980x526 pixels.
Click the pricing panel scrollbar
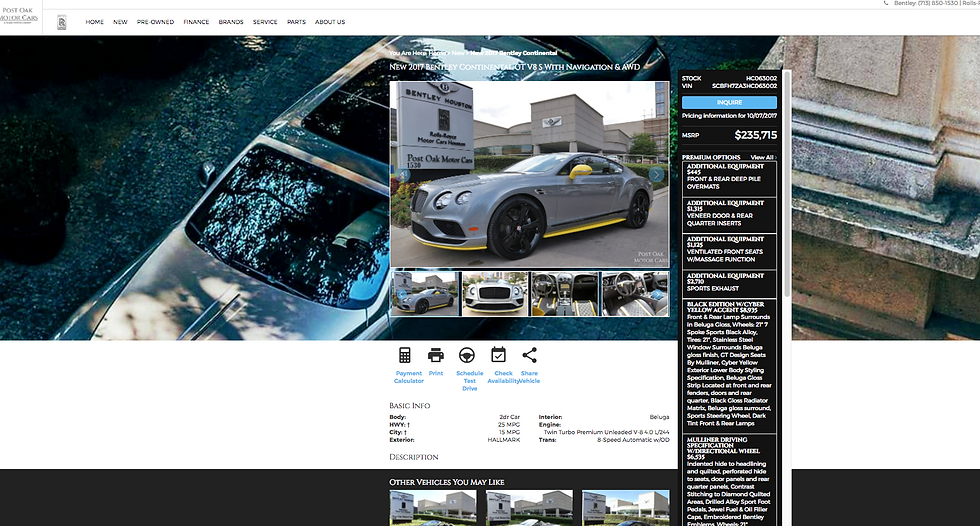pos(788,184)
